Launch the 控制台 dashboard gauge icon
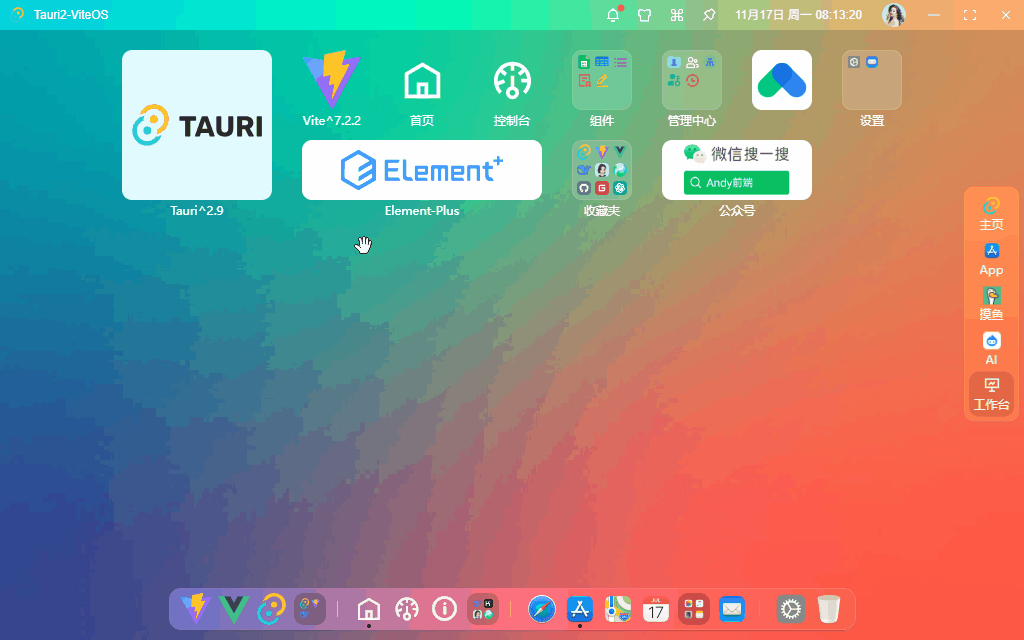This screenshot has width=1024, height=640. tap(511, 80)
